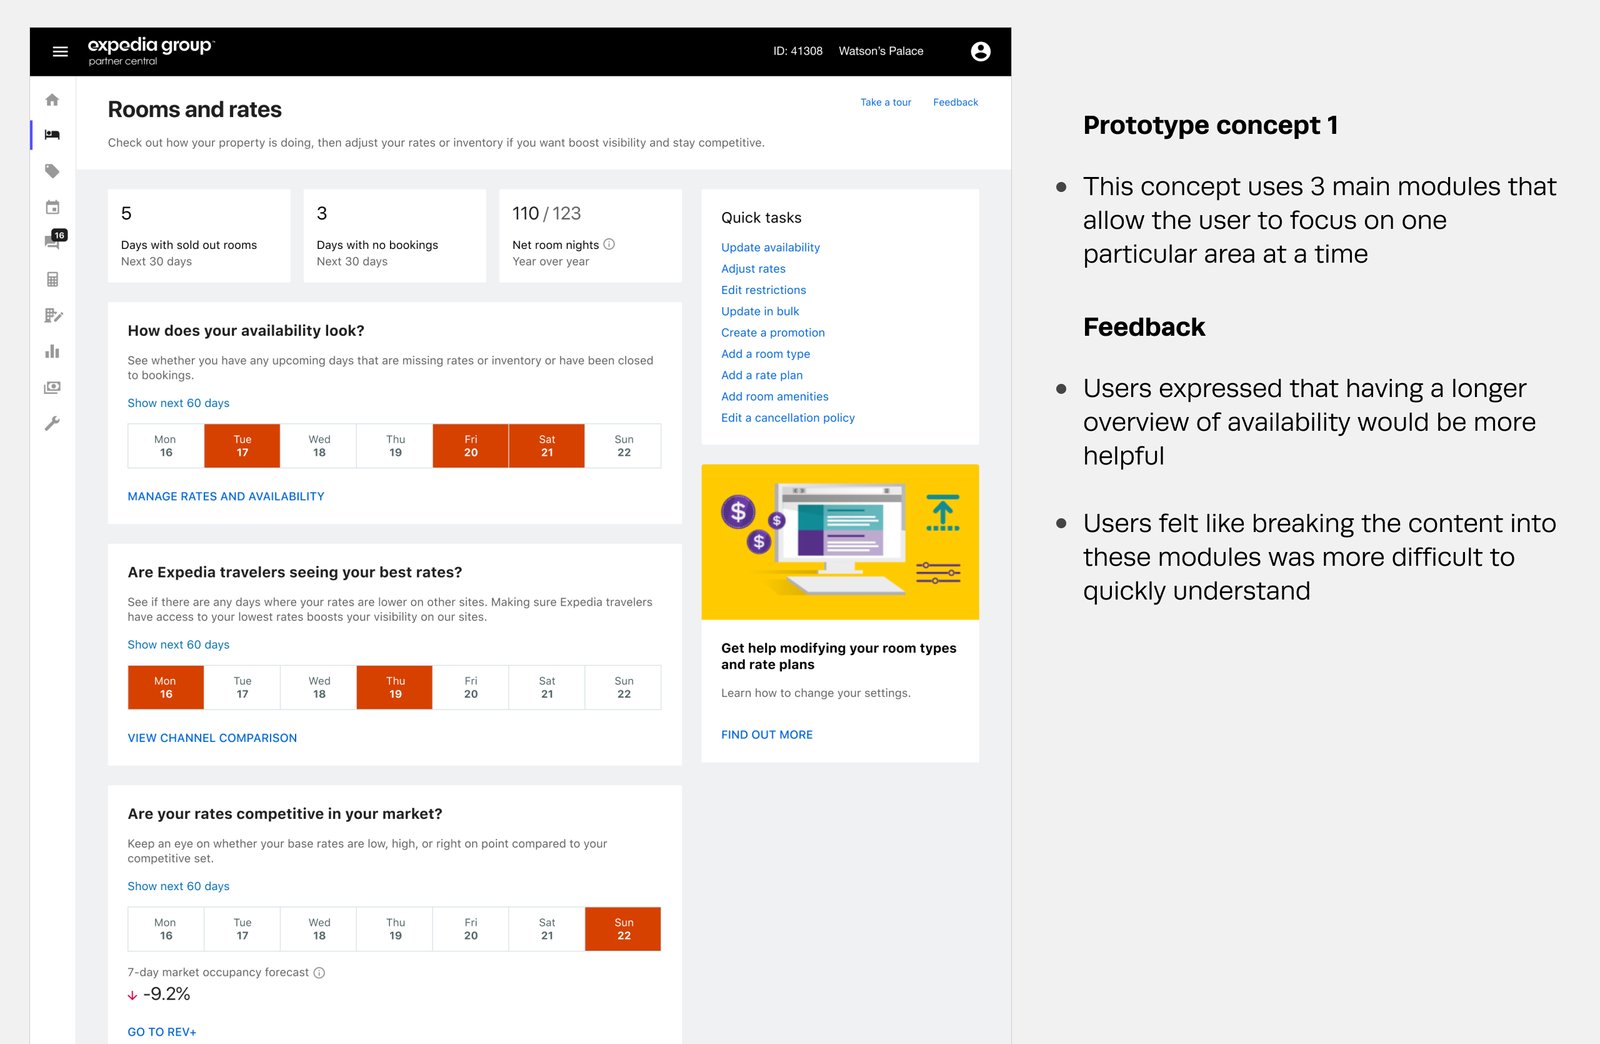Select the bed rooms icon in sidebar
This screenshot has width=1600, height=1044.
click(x=52, y=135)
